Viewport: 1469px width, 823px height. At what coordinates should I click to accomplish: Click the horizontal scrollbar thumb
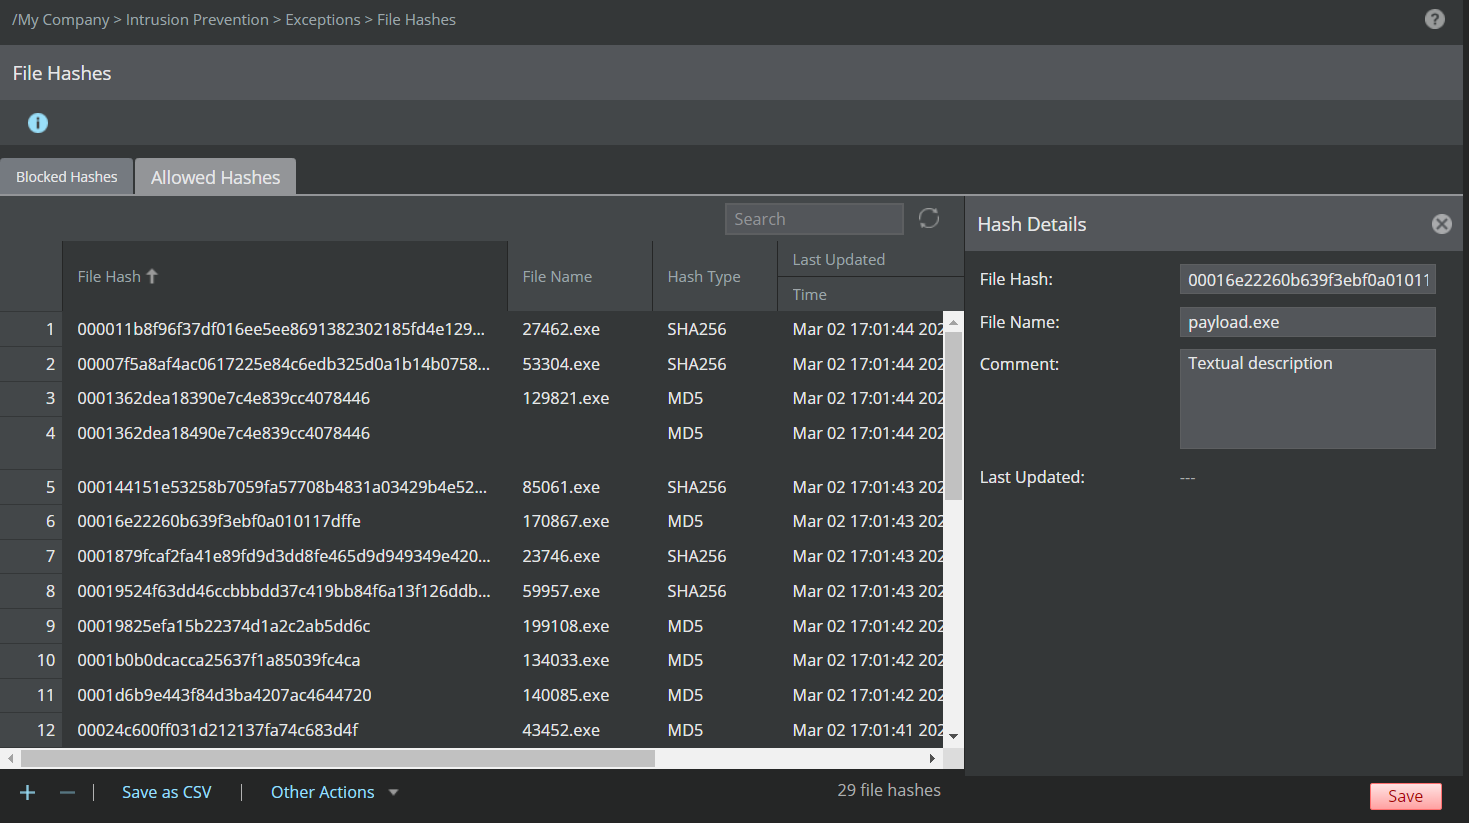pyautogui.click(x=338, y=759)
